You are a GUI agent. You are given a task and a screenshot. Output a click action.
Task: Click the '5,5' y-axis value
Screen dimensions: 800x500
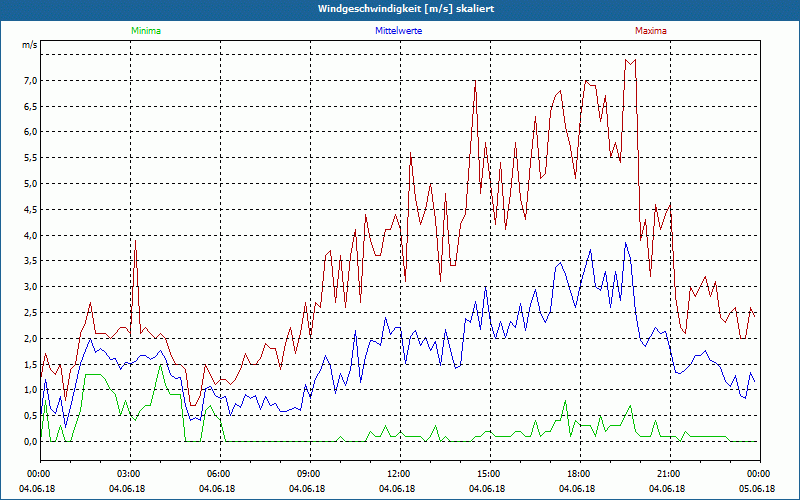(x=30, y=158)
